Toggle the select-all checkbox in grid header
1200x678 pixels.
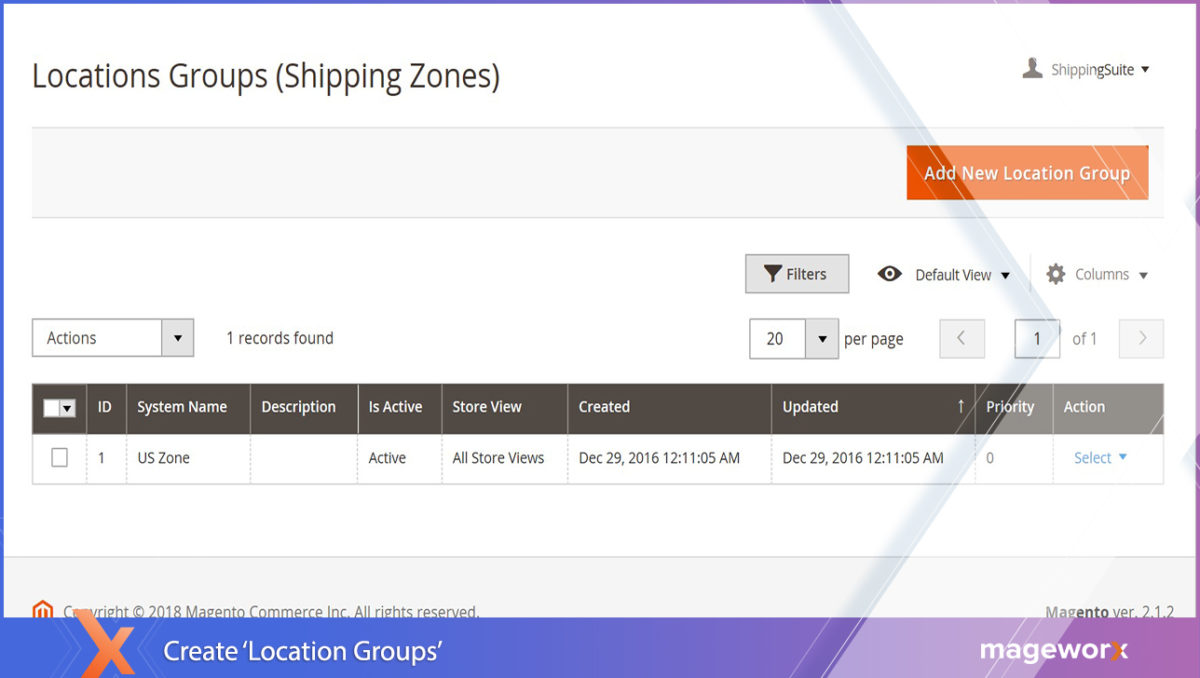pos(50,408)
